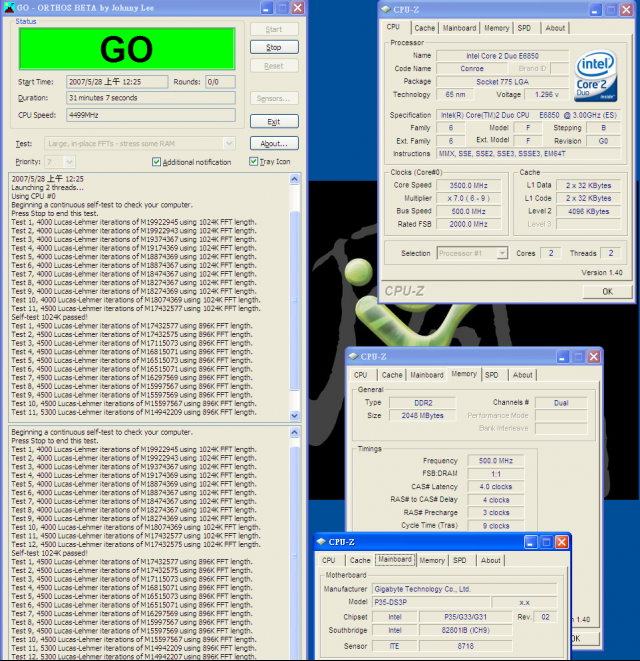Select Cache tab in bottom CPU-Z Mainboard window

click(360, 560)
